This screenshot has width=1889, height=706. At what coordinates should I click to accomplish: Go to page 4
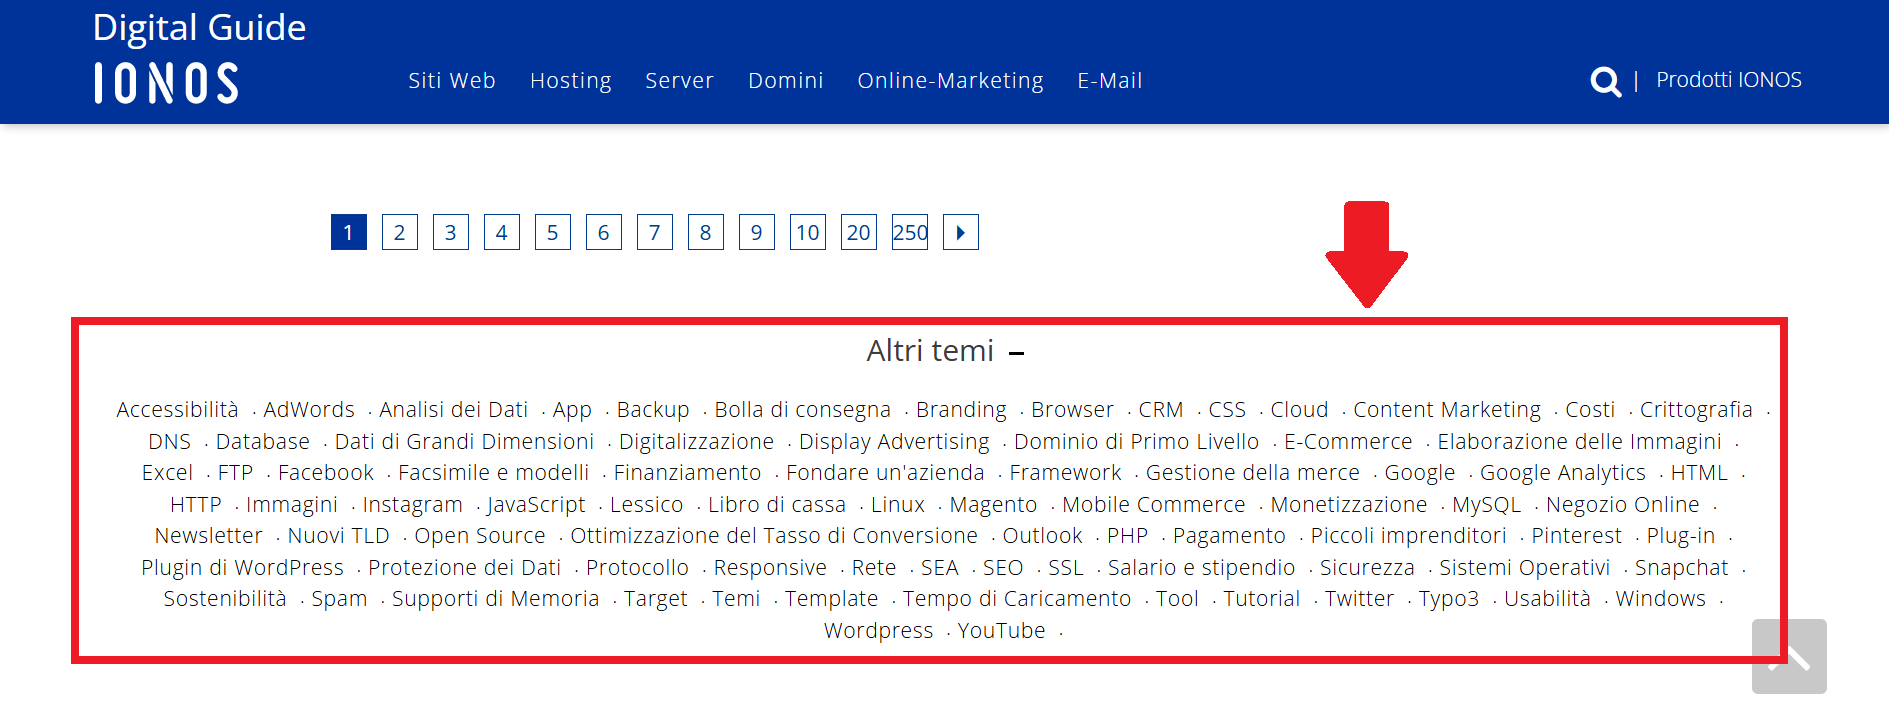(x=502, y=232)
